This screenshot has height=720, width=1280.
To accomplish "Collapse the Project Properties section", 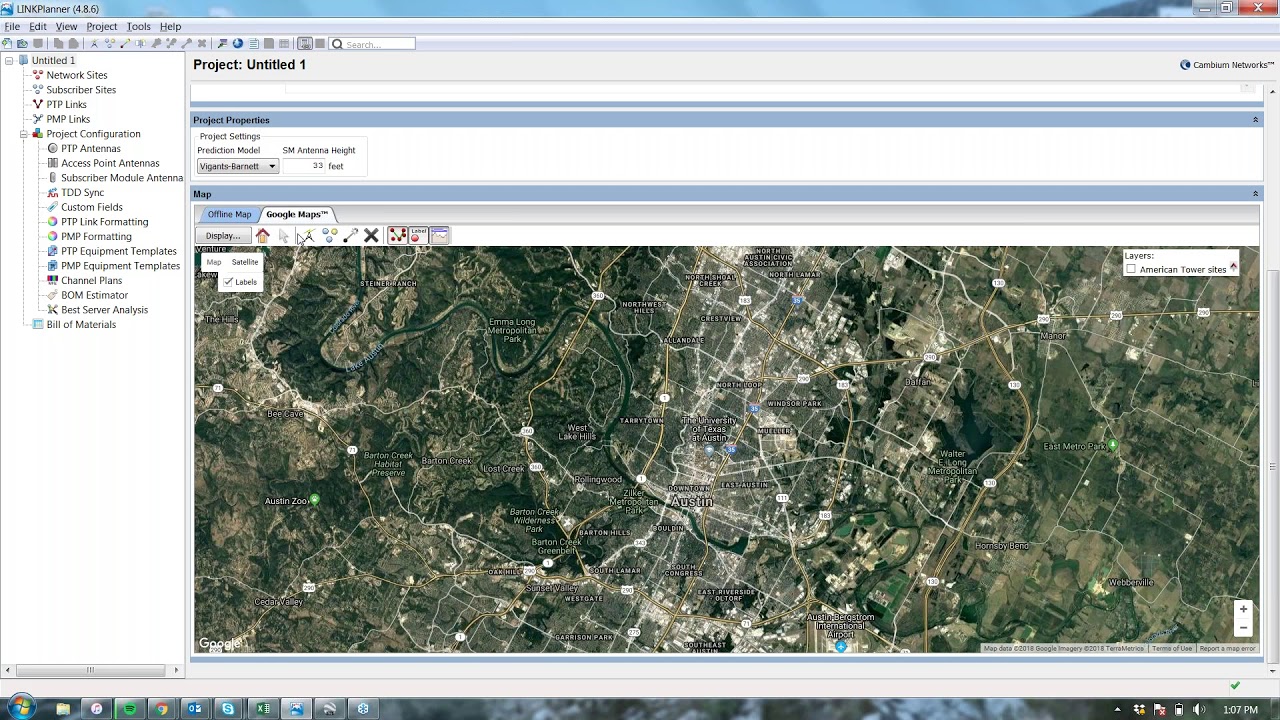I will pyautogui.click(x=1255, y=120).
